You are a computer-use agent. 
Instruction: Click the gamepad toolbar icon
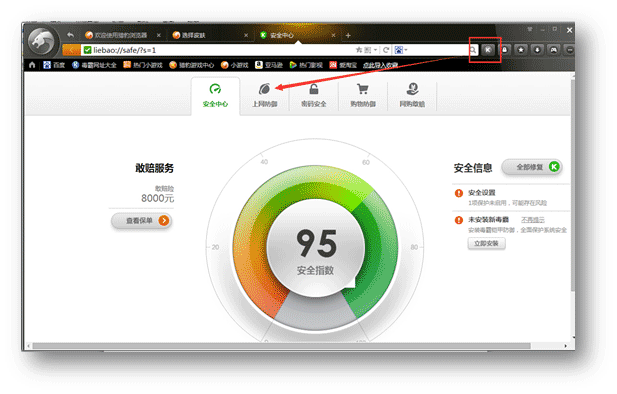point(554,50)
